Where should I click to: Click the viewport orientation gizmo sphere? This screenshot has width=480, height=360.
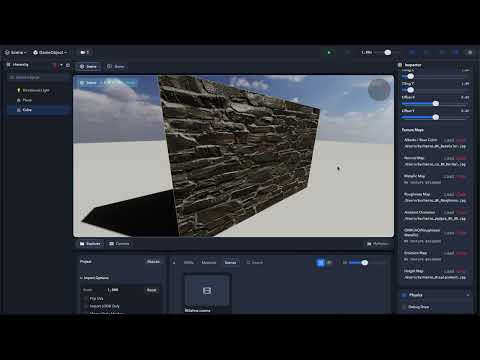pyautogui.click(x=379, y=89)
